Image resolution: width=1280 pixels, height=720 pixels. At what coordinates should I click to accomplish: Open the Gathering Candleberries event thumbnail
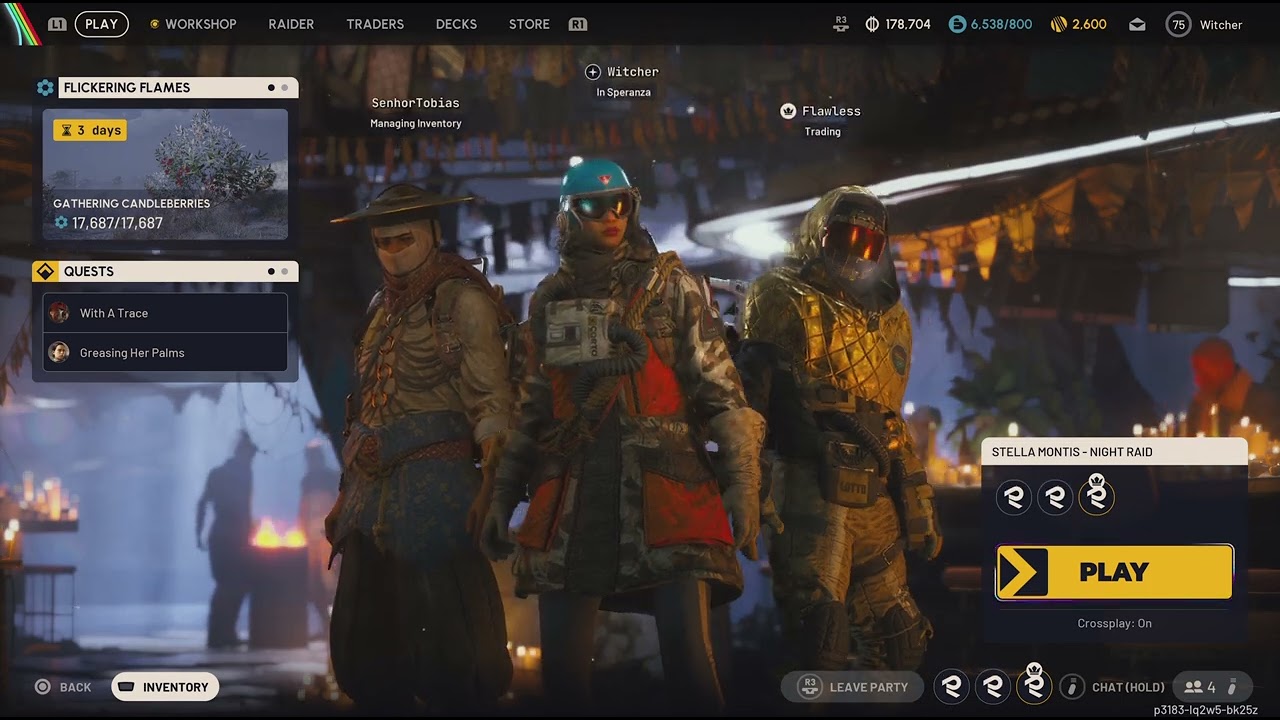165,175
